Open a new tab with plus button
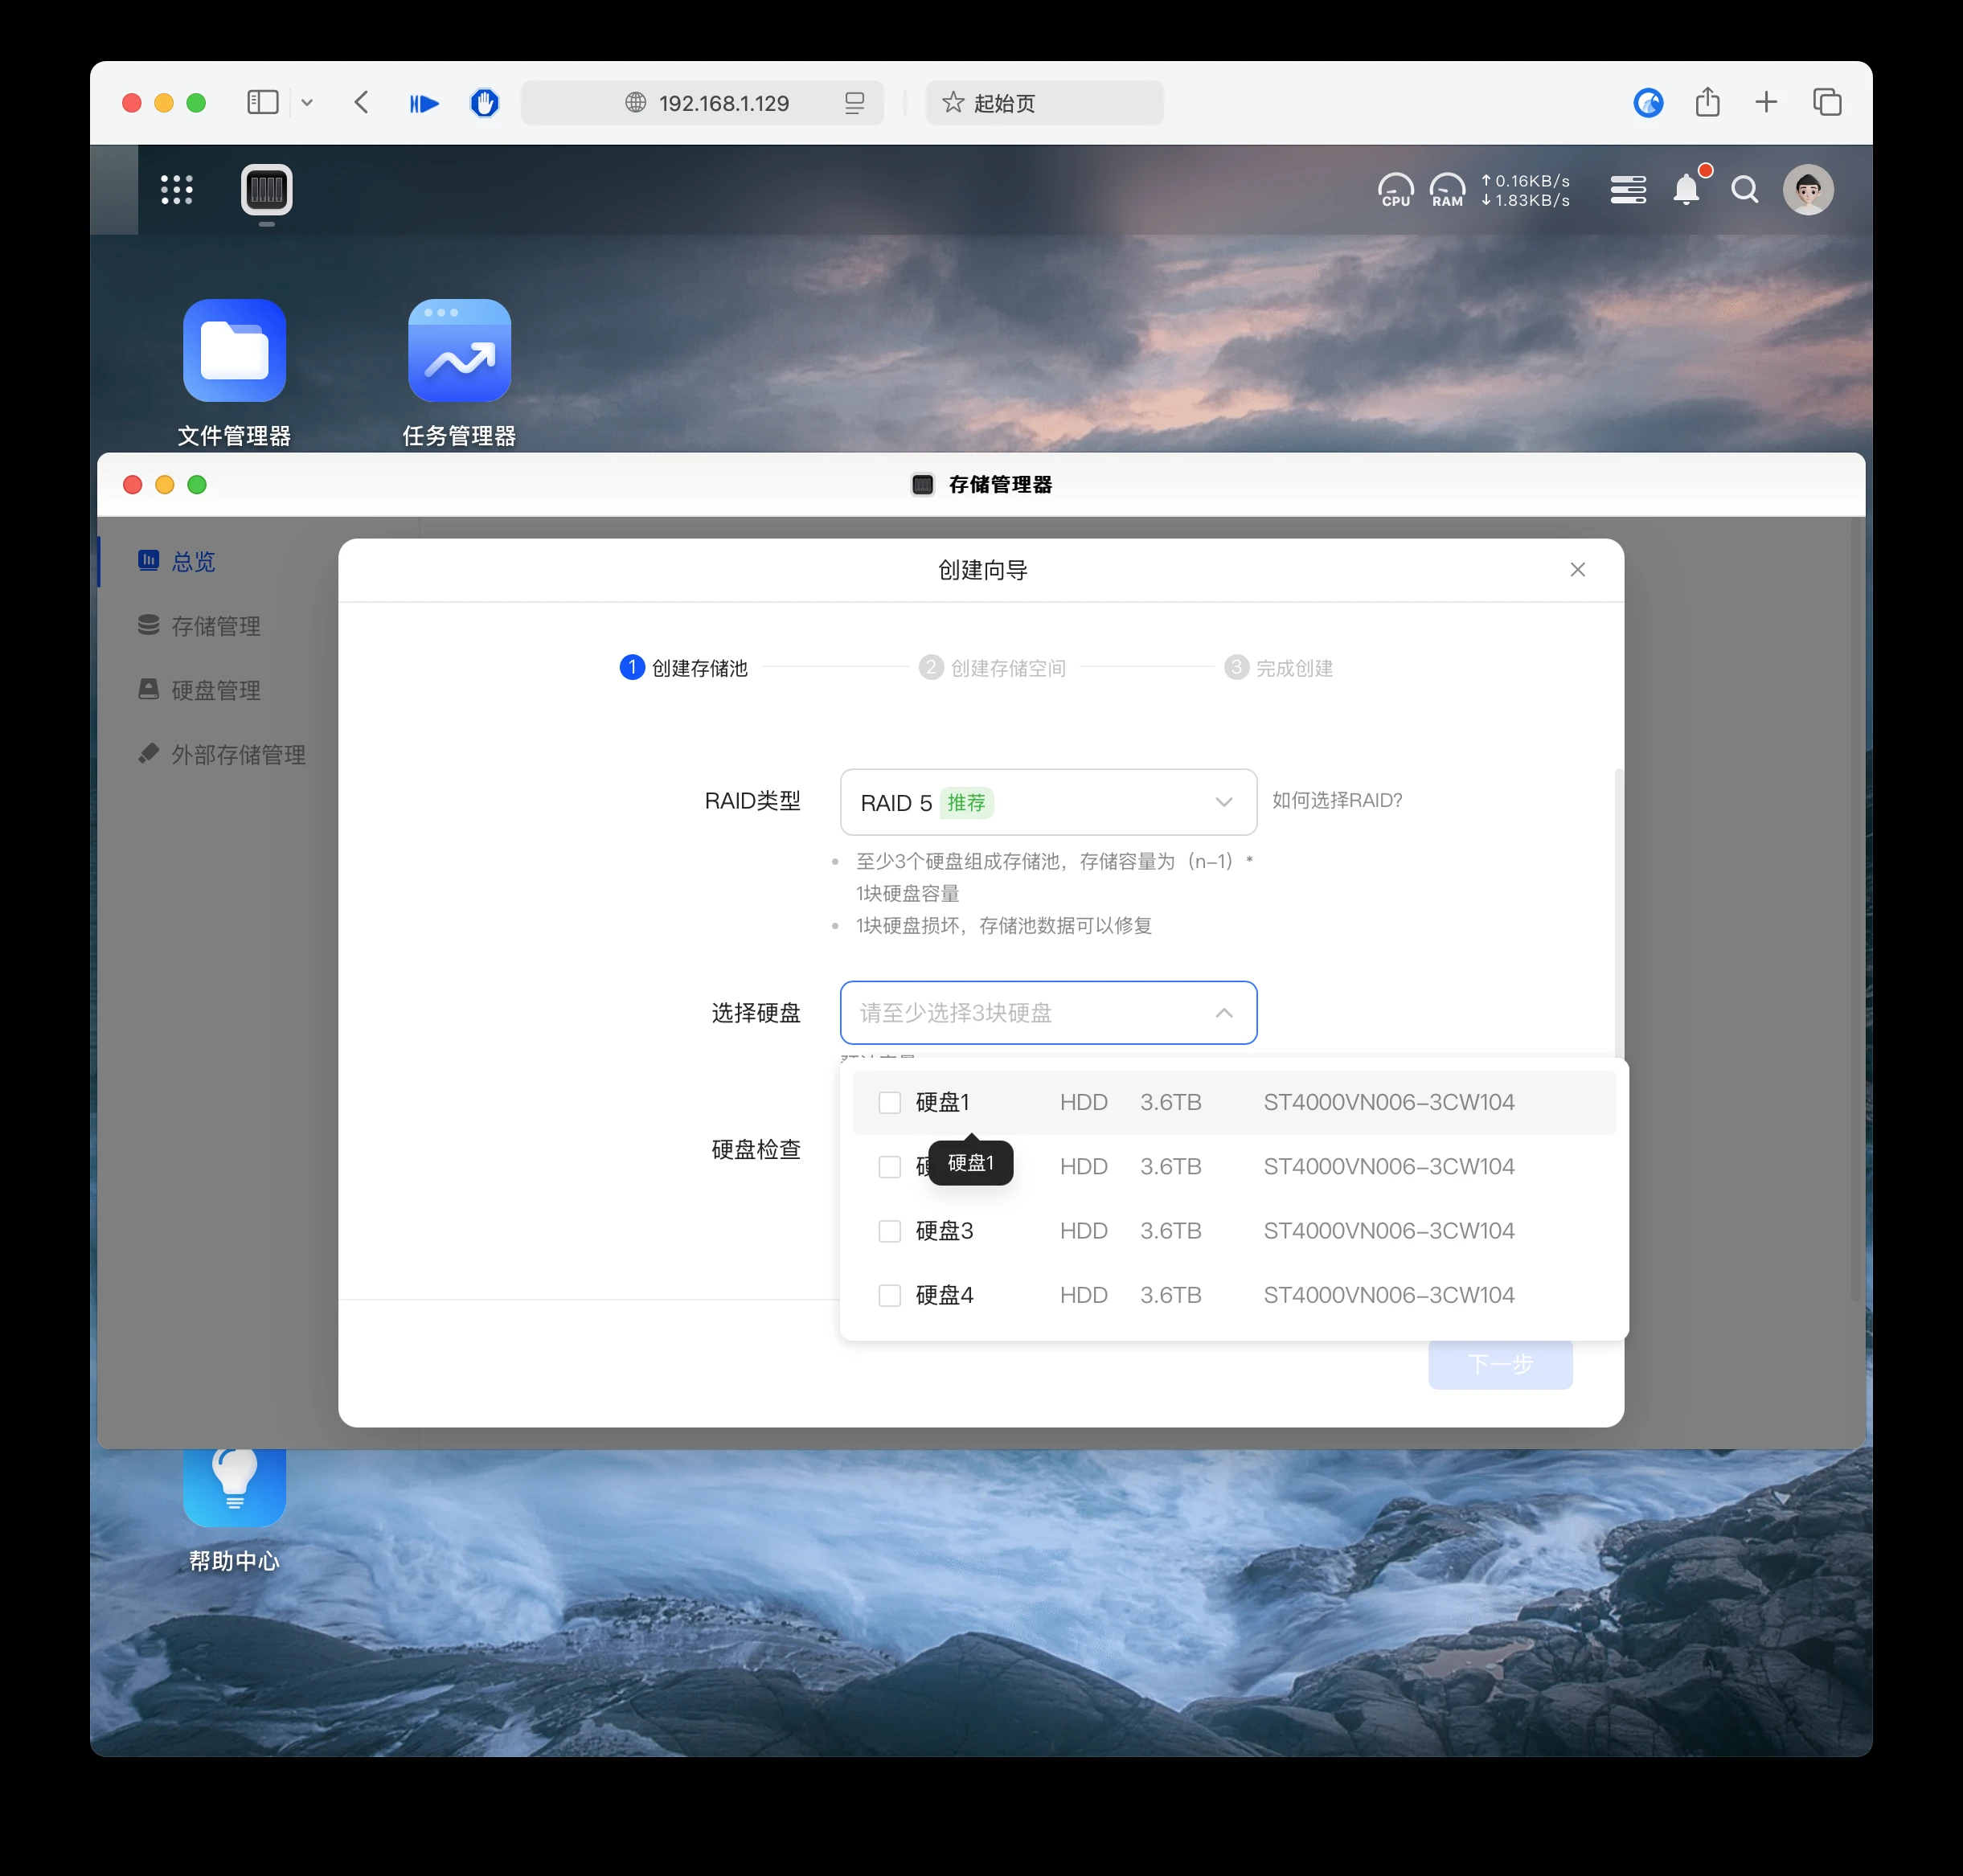Viewport: 1963px width, 1876px height. pos(1767,102)
